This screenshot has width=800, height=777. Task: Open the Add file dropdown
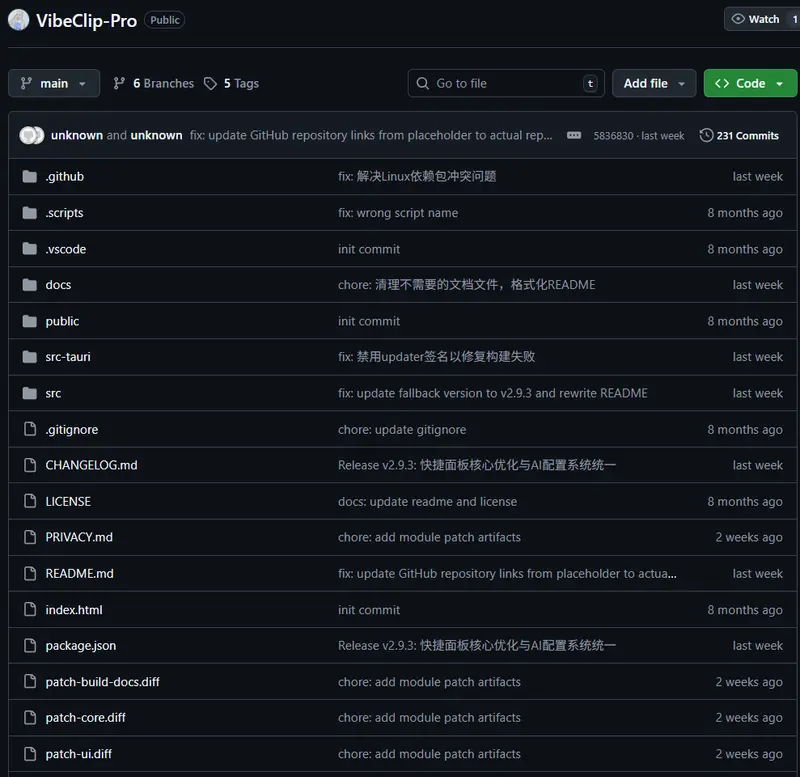coord(654,84)
